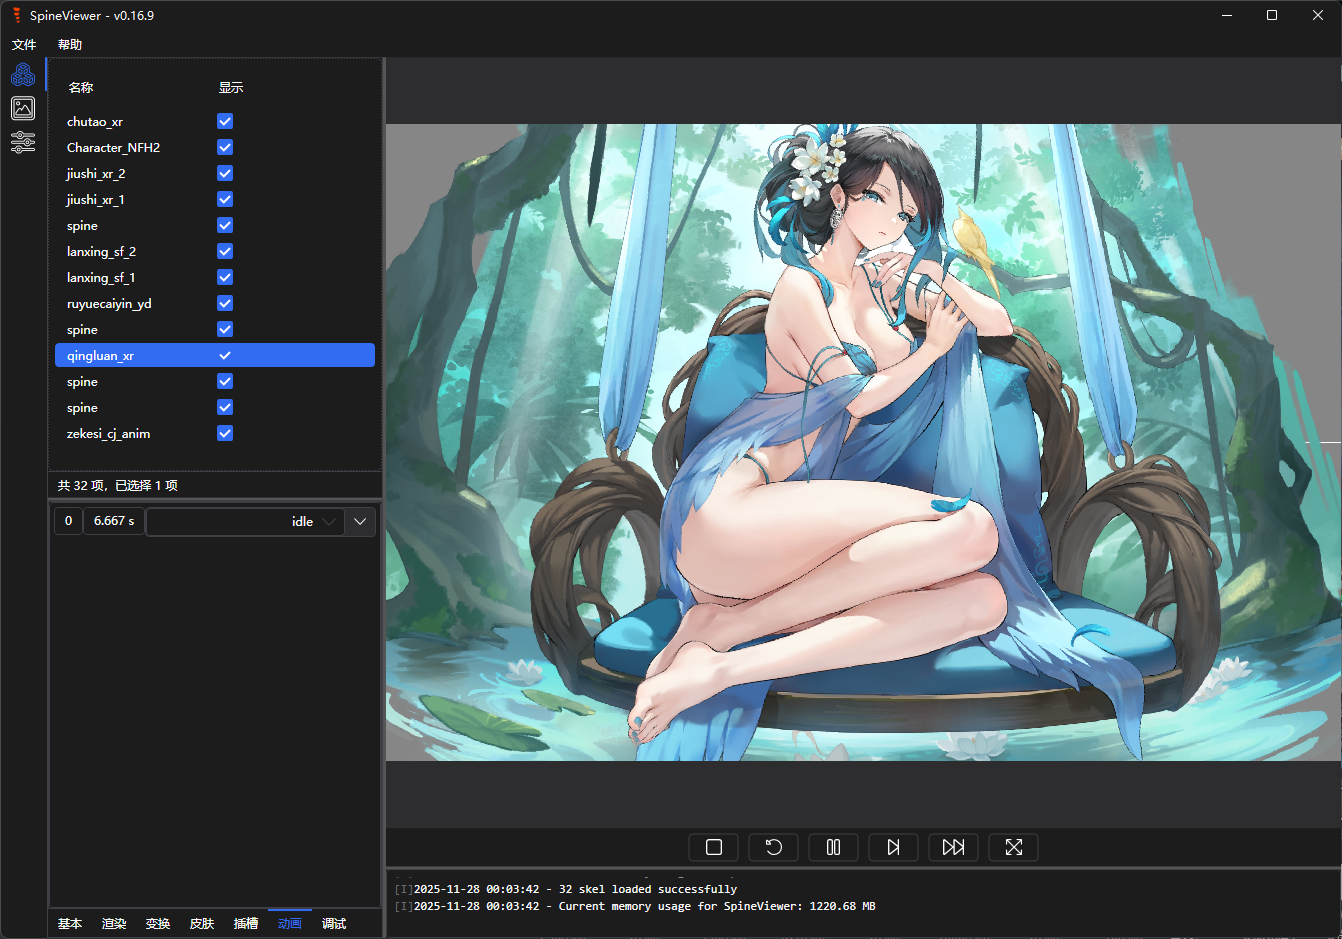Click the highlighted qingluan_xr row
The image size is (1342, 939).
pyautogui.click(x=215, y=355)
